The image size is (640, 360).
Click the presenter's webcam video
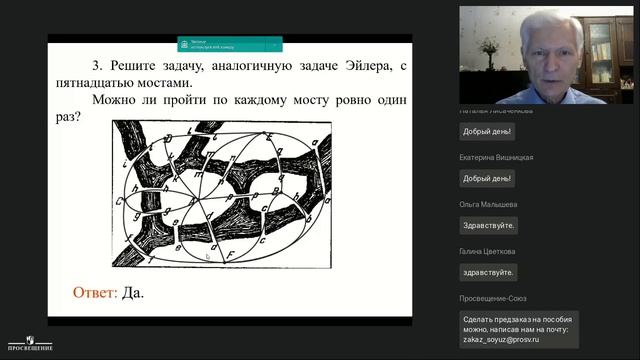(x=547, y=55)
